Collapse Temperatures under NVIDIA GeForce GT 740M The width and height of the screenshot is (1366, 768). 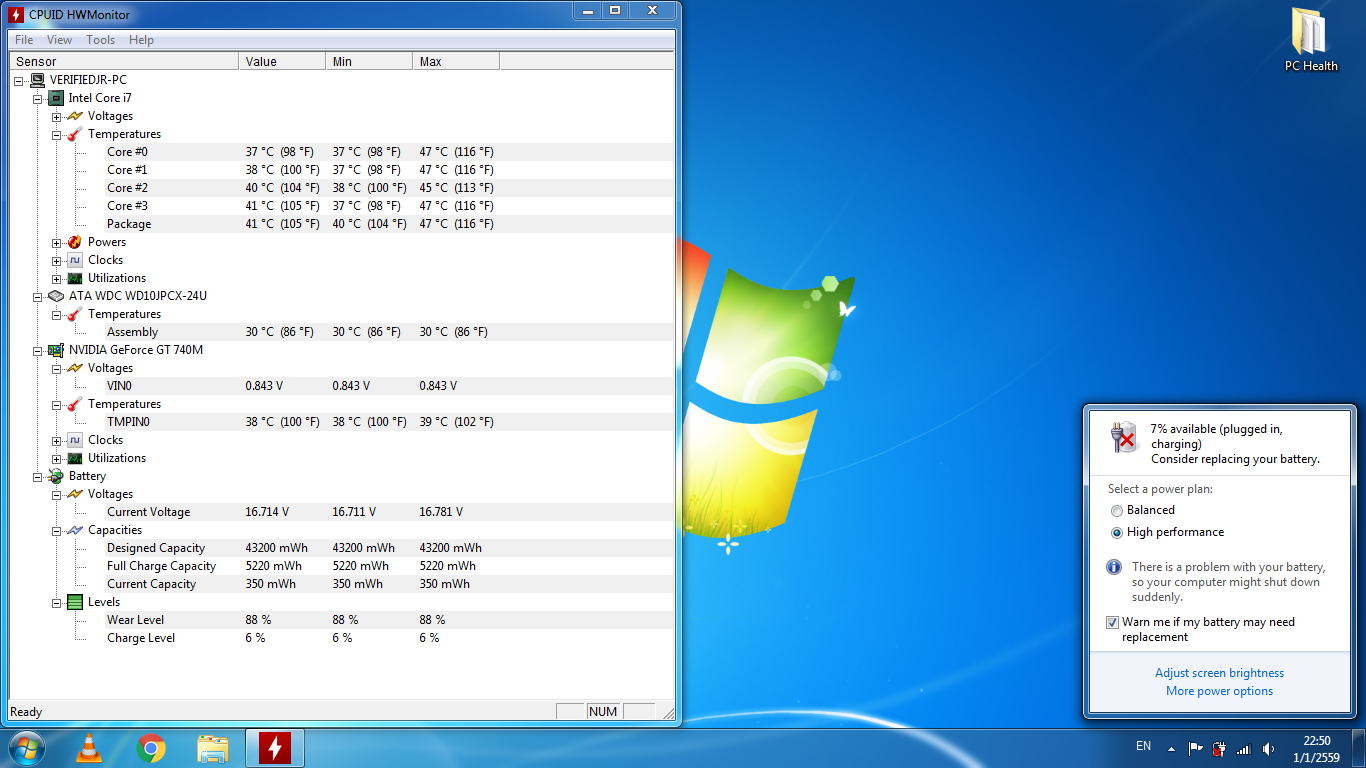point(57,404)
